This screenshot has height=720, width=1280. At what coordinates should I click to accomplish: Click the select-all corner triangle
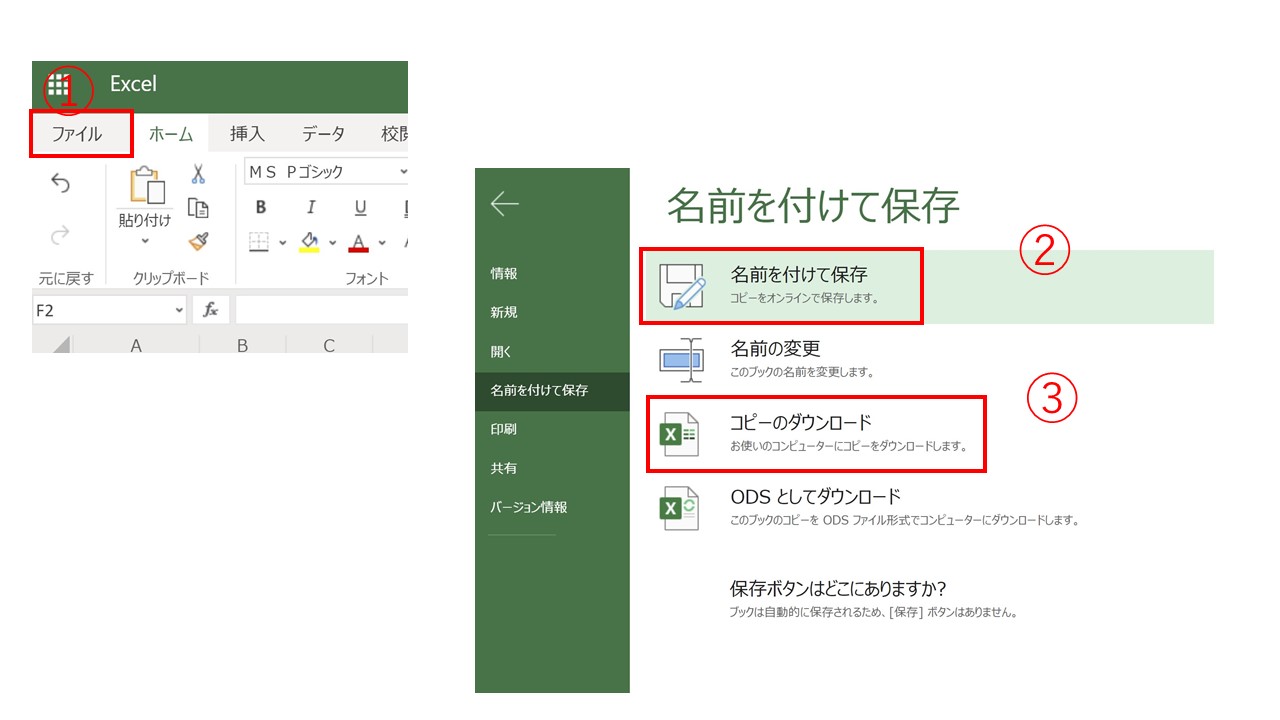tap(61, 345)
